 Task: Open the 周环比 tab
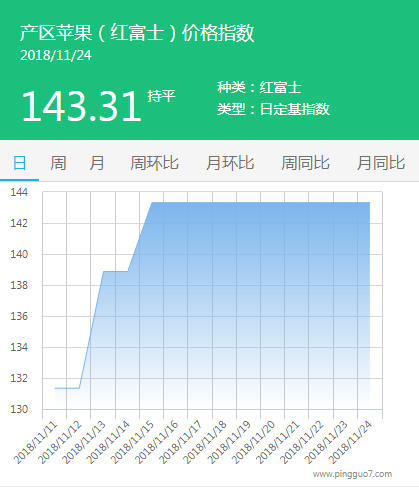click(x=154, y=163)
